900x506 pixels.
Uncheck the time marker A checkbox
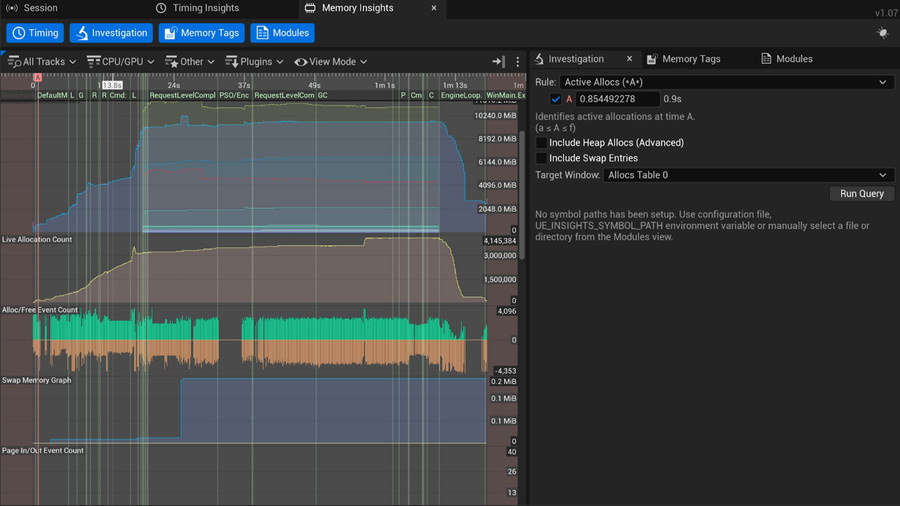(x=555, y=99)
